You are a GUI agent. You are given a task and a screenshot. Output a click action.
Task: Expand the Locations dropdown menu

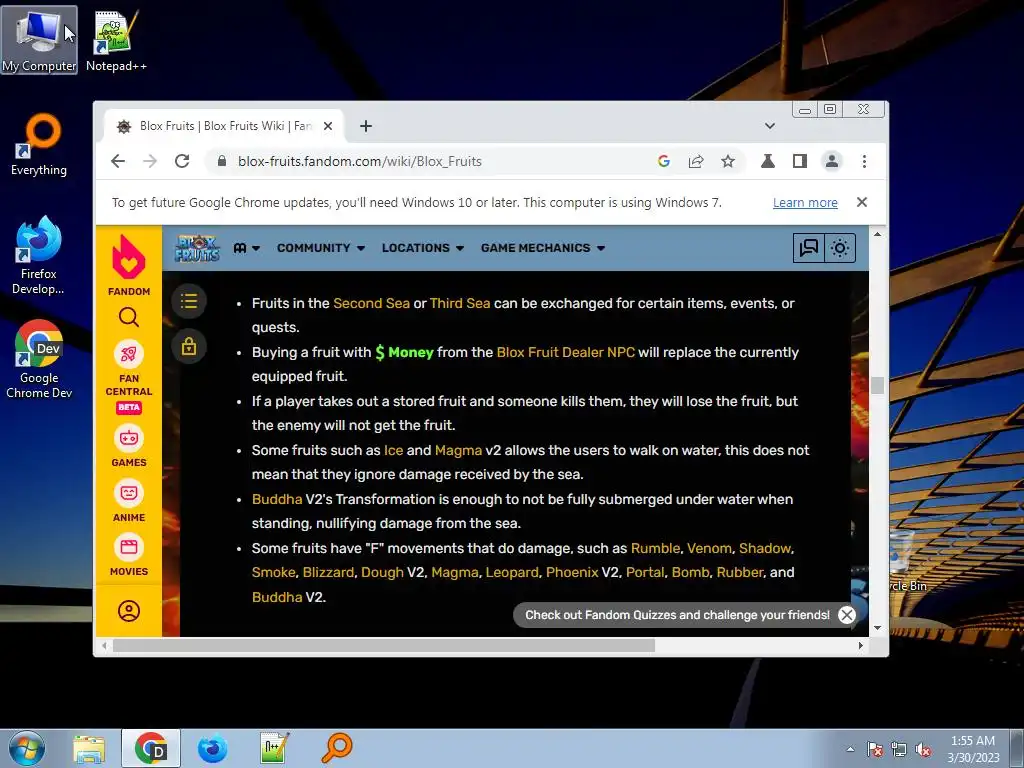pos(423,248)
